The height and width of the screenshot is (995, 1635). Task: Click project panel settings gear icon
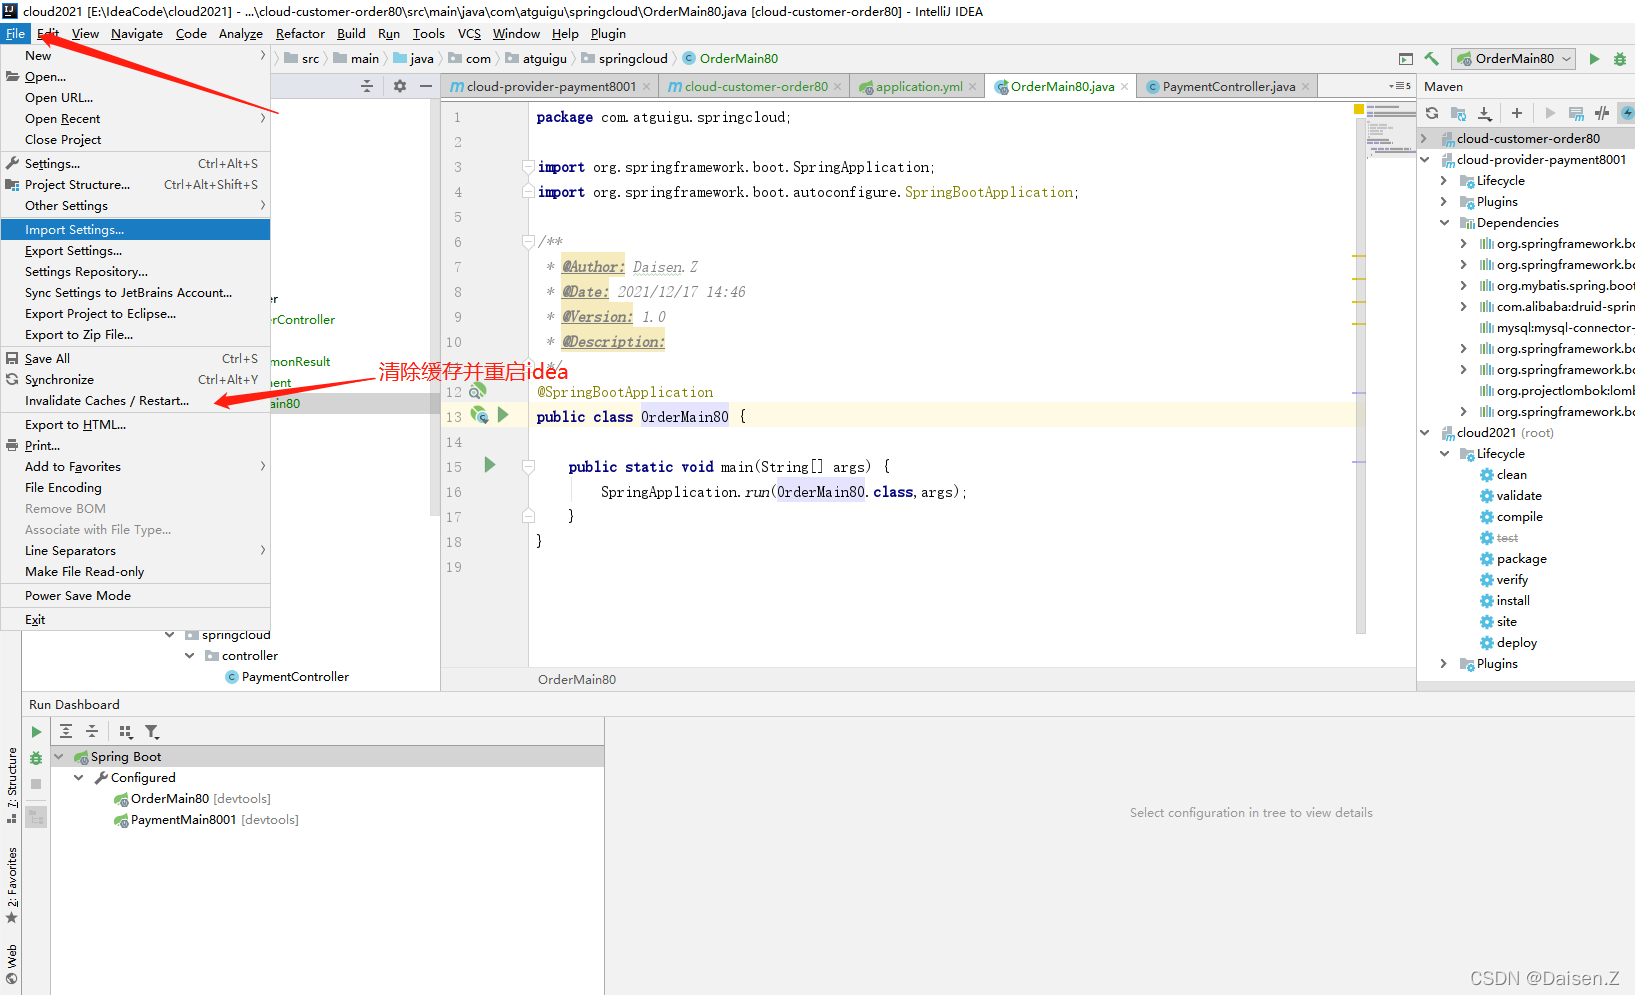[400, 86]
